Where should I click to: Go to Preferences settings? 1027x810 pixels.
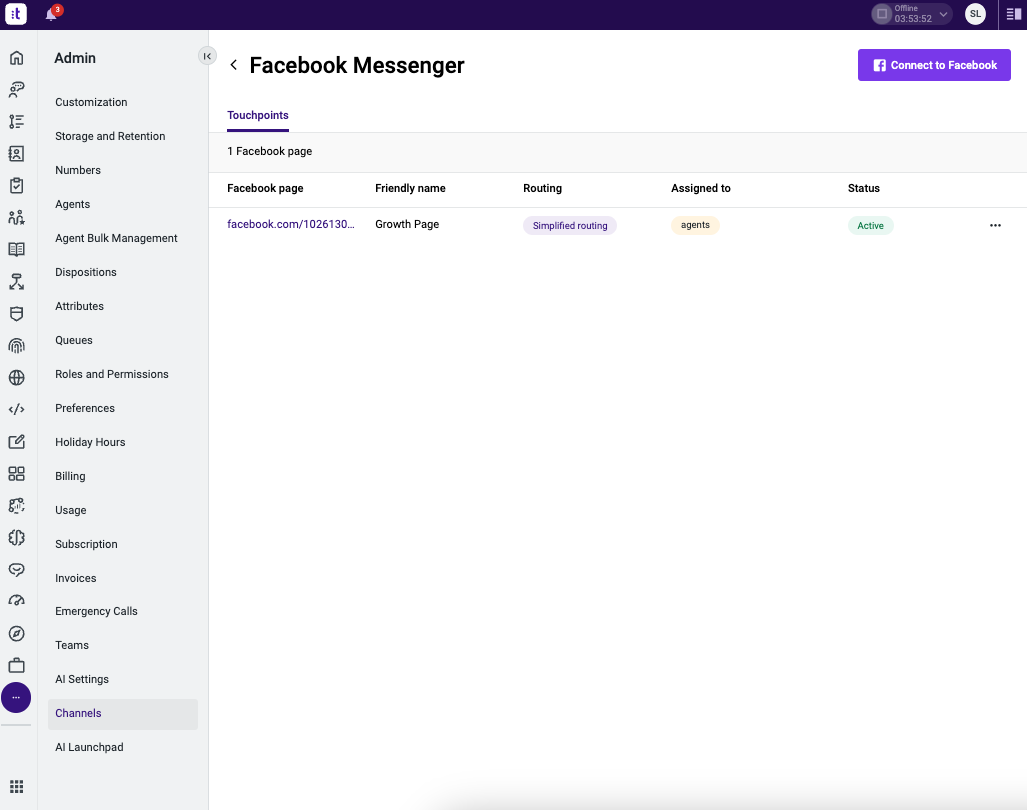point(85,409)
